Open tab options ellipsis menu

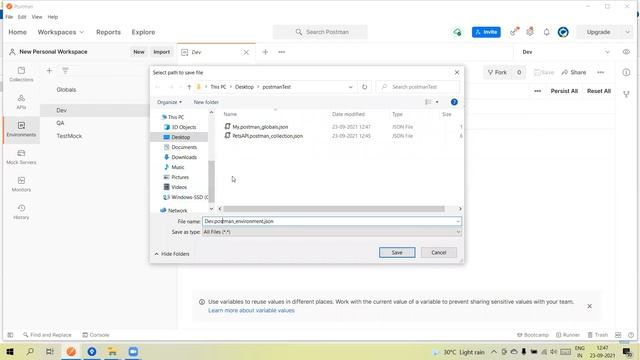282,52
